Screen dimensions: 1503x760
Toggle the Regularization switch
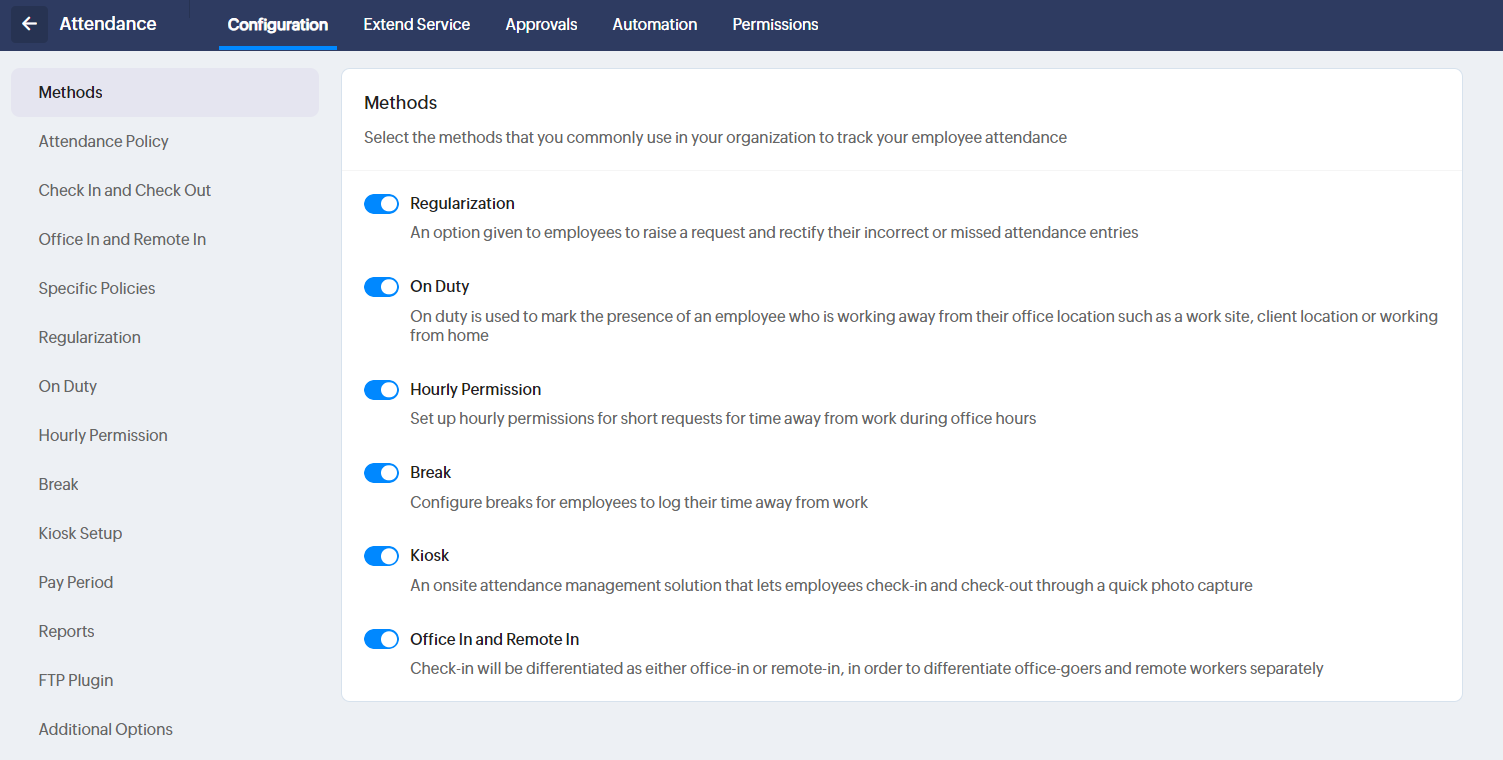click(x=381, y=204)
